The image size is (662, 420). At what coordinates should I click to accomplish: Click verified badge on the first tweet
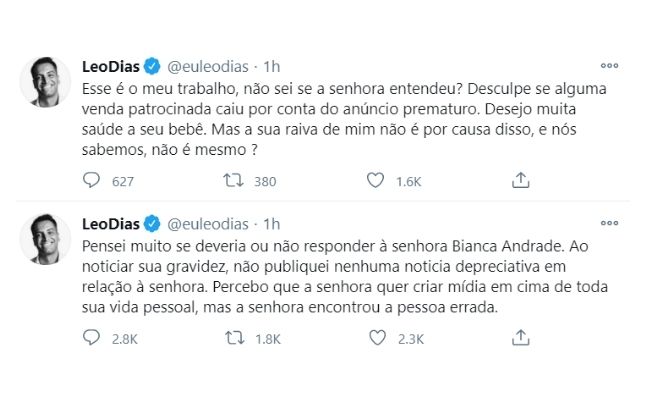coord(151,67)
